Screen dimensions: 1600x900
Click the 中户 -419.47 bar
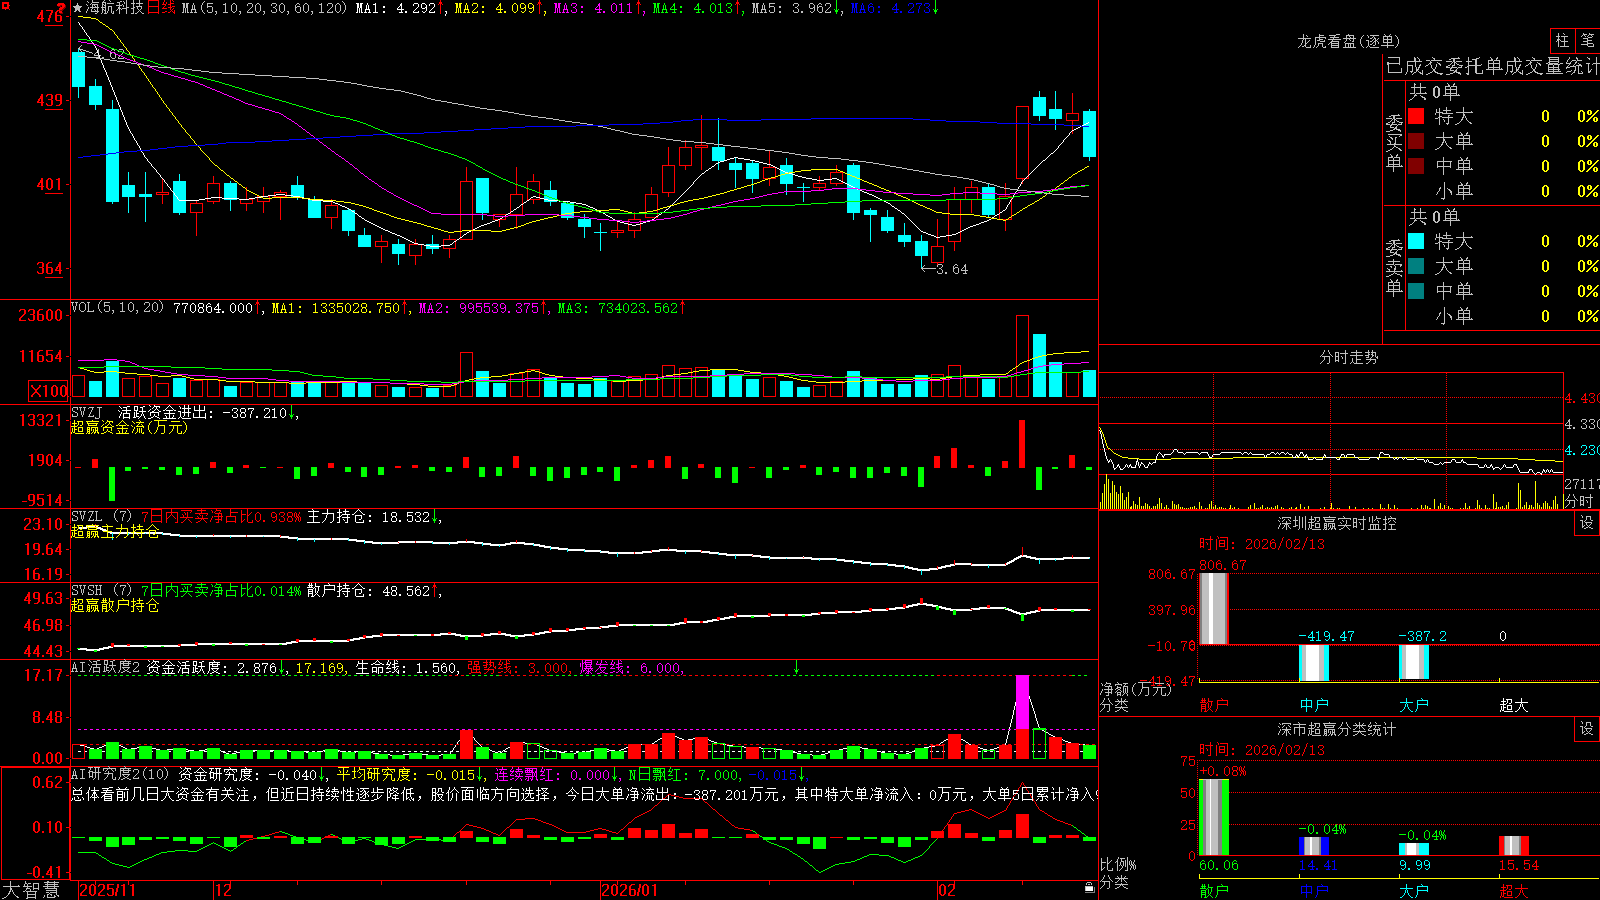click(x=1314, y=663)
